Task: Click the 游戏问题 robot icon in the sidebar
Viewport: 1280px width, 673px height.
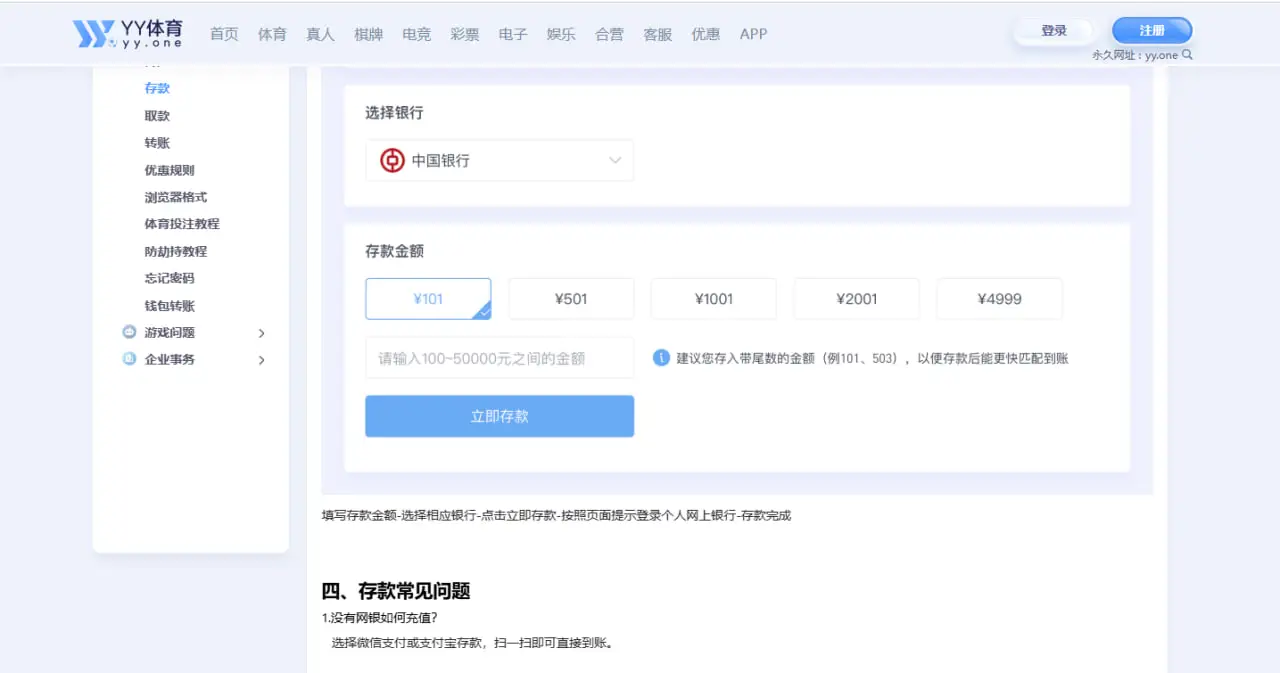Action: tap(129, 331)
